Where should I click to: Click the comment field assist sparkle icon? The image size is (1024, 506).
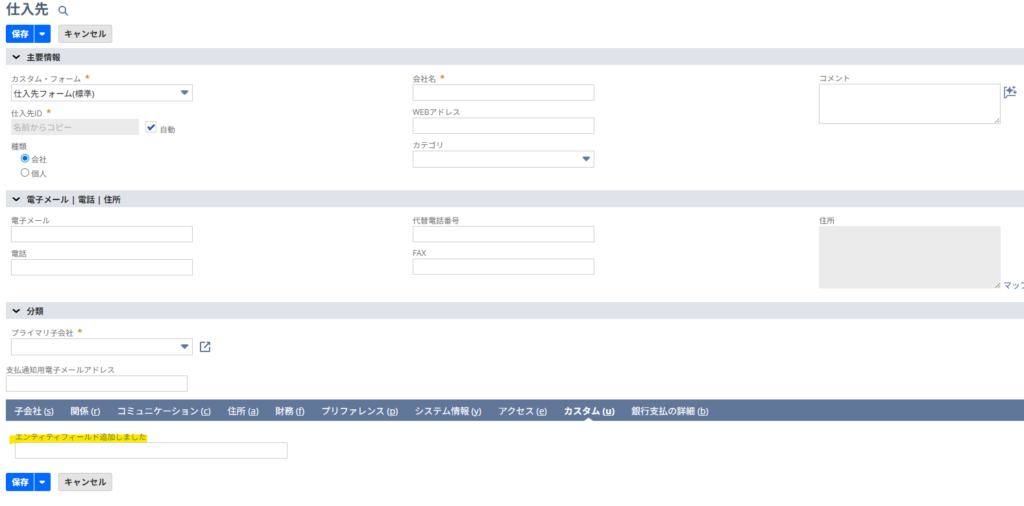pyautogui.click(x=1009, y=92)
